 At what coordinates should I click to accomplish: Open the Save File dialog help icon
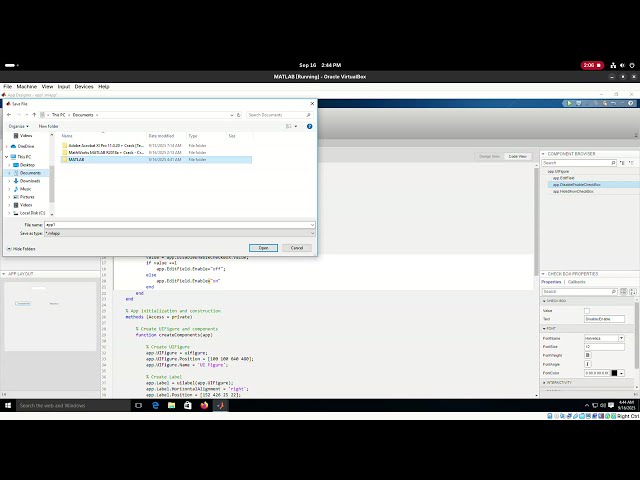coord(309,126)
